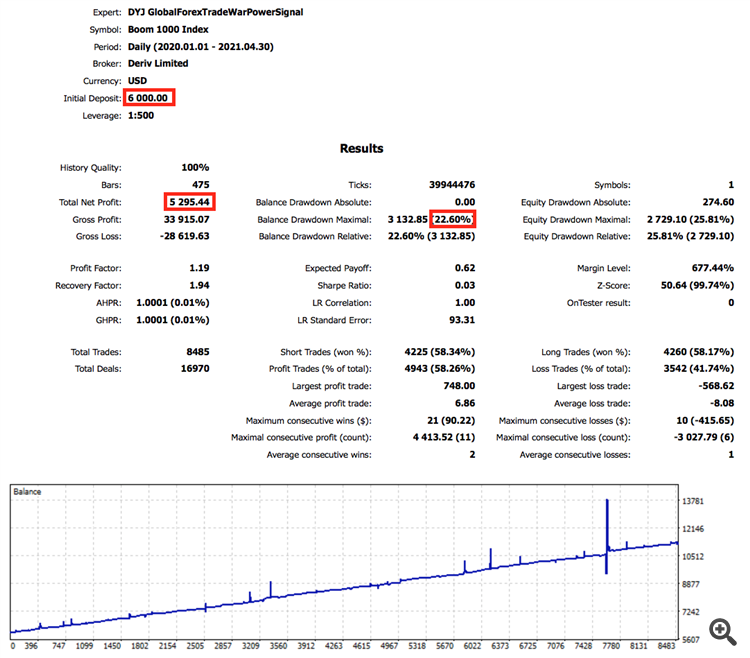
Task: Select the AHPR label
Action: 109,303
